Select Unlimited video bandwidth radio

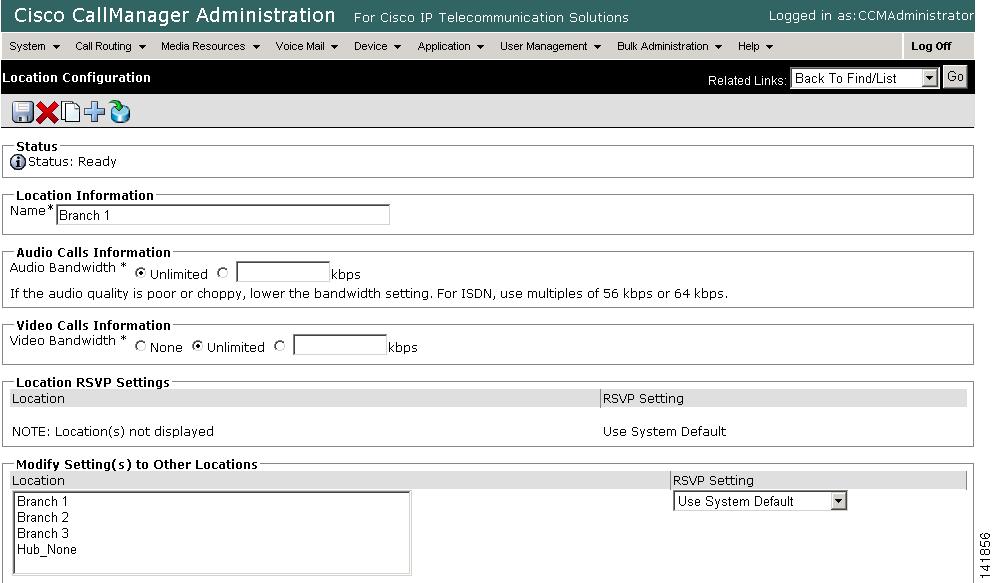coord(198,346)
